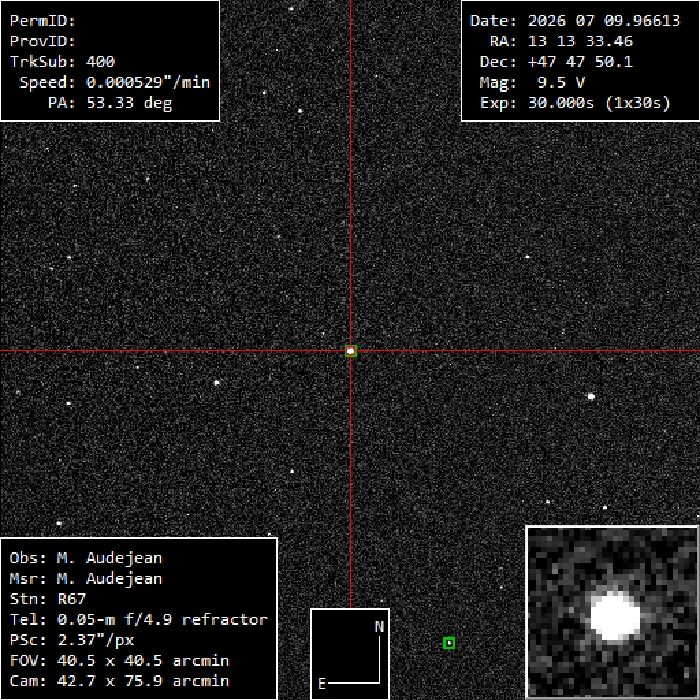
Task: Click the Exp 30.000s (1x30s) field
Action: 575,103
